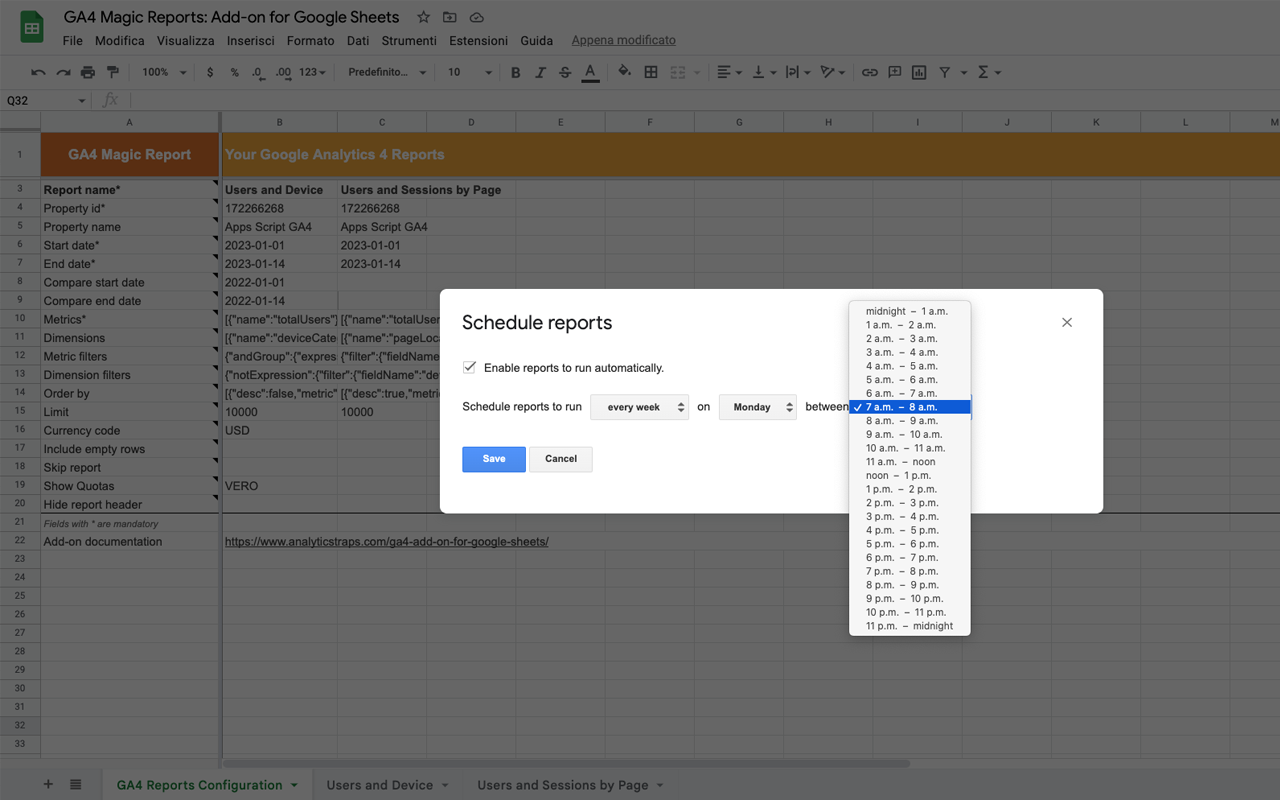Click the Save button
This screenshot has width=1280, height=800.
pos(493,458)
